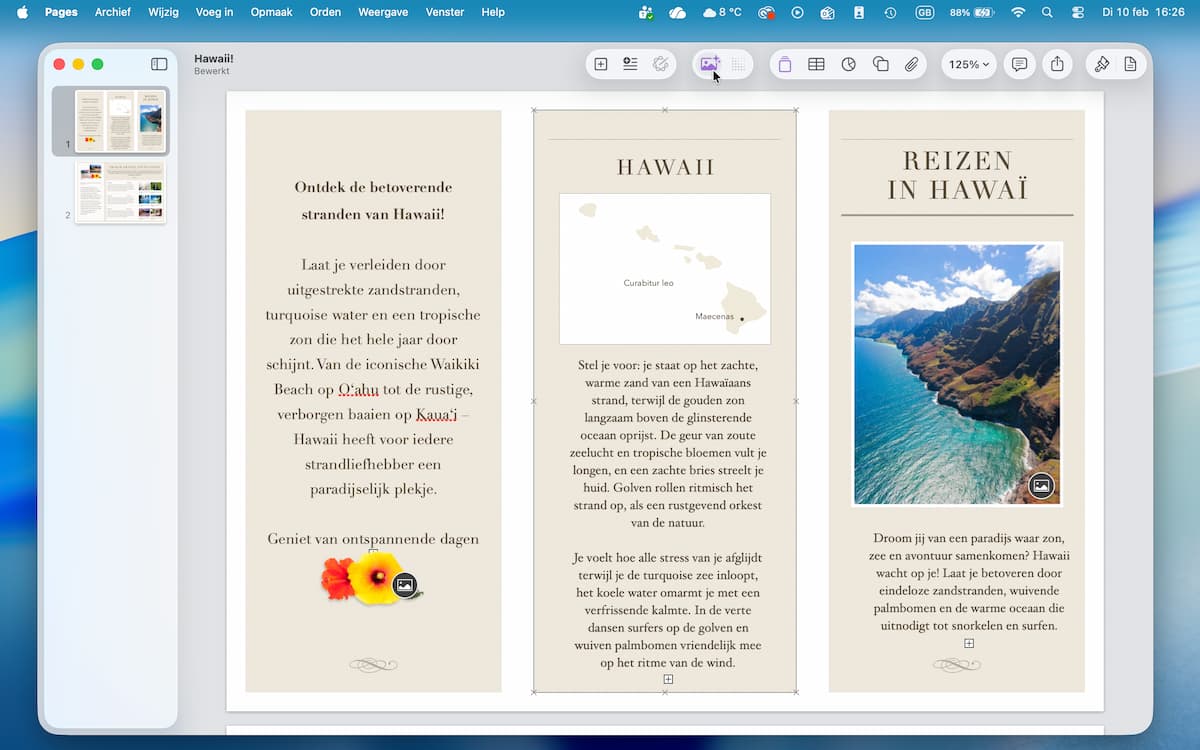Open the Format paintbrush inspector
The image size is (1200, 750).
coord(1101,64)
